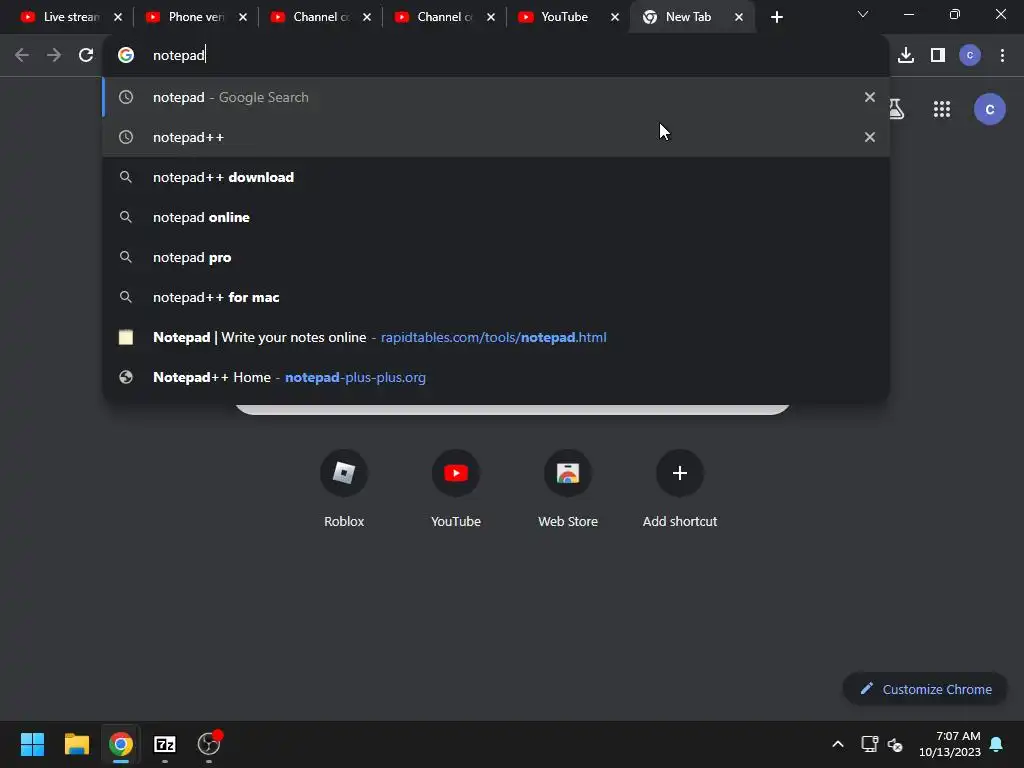
Task: Open the clock and date display
Action: [x=950, y=744]
